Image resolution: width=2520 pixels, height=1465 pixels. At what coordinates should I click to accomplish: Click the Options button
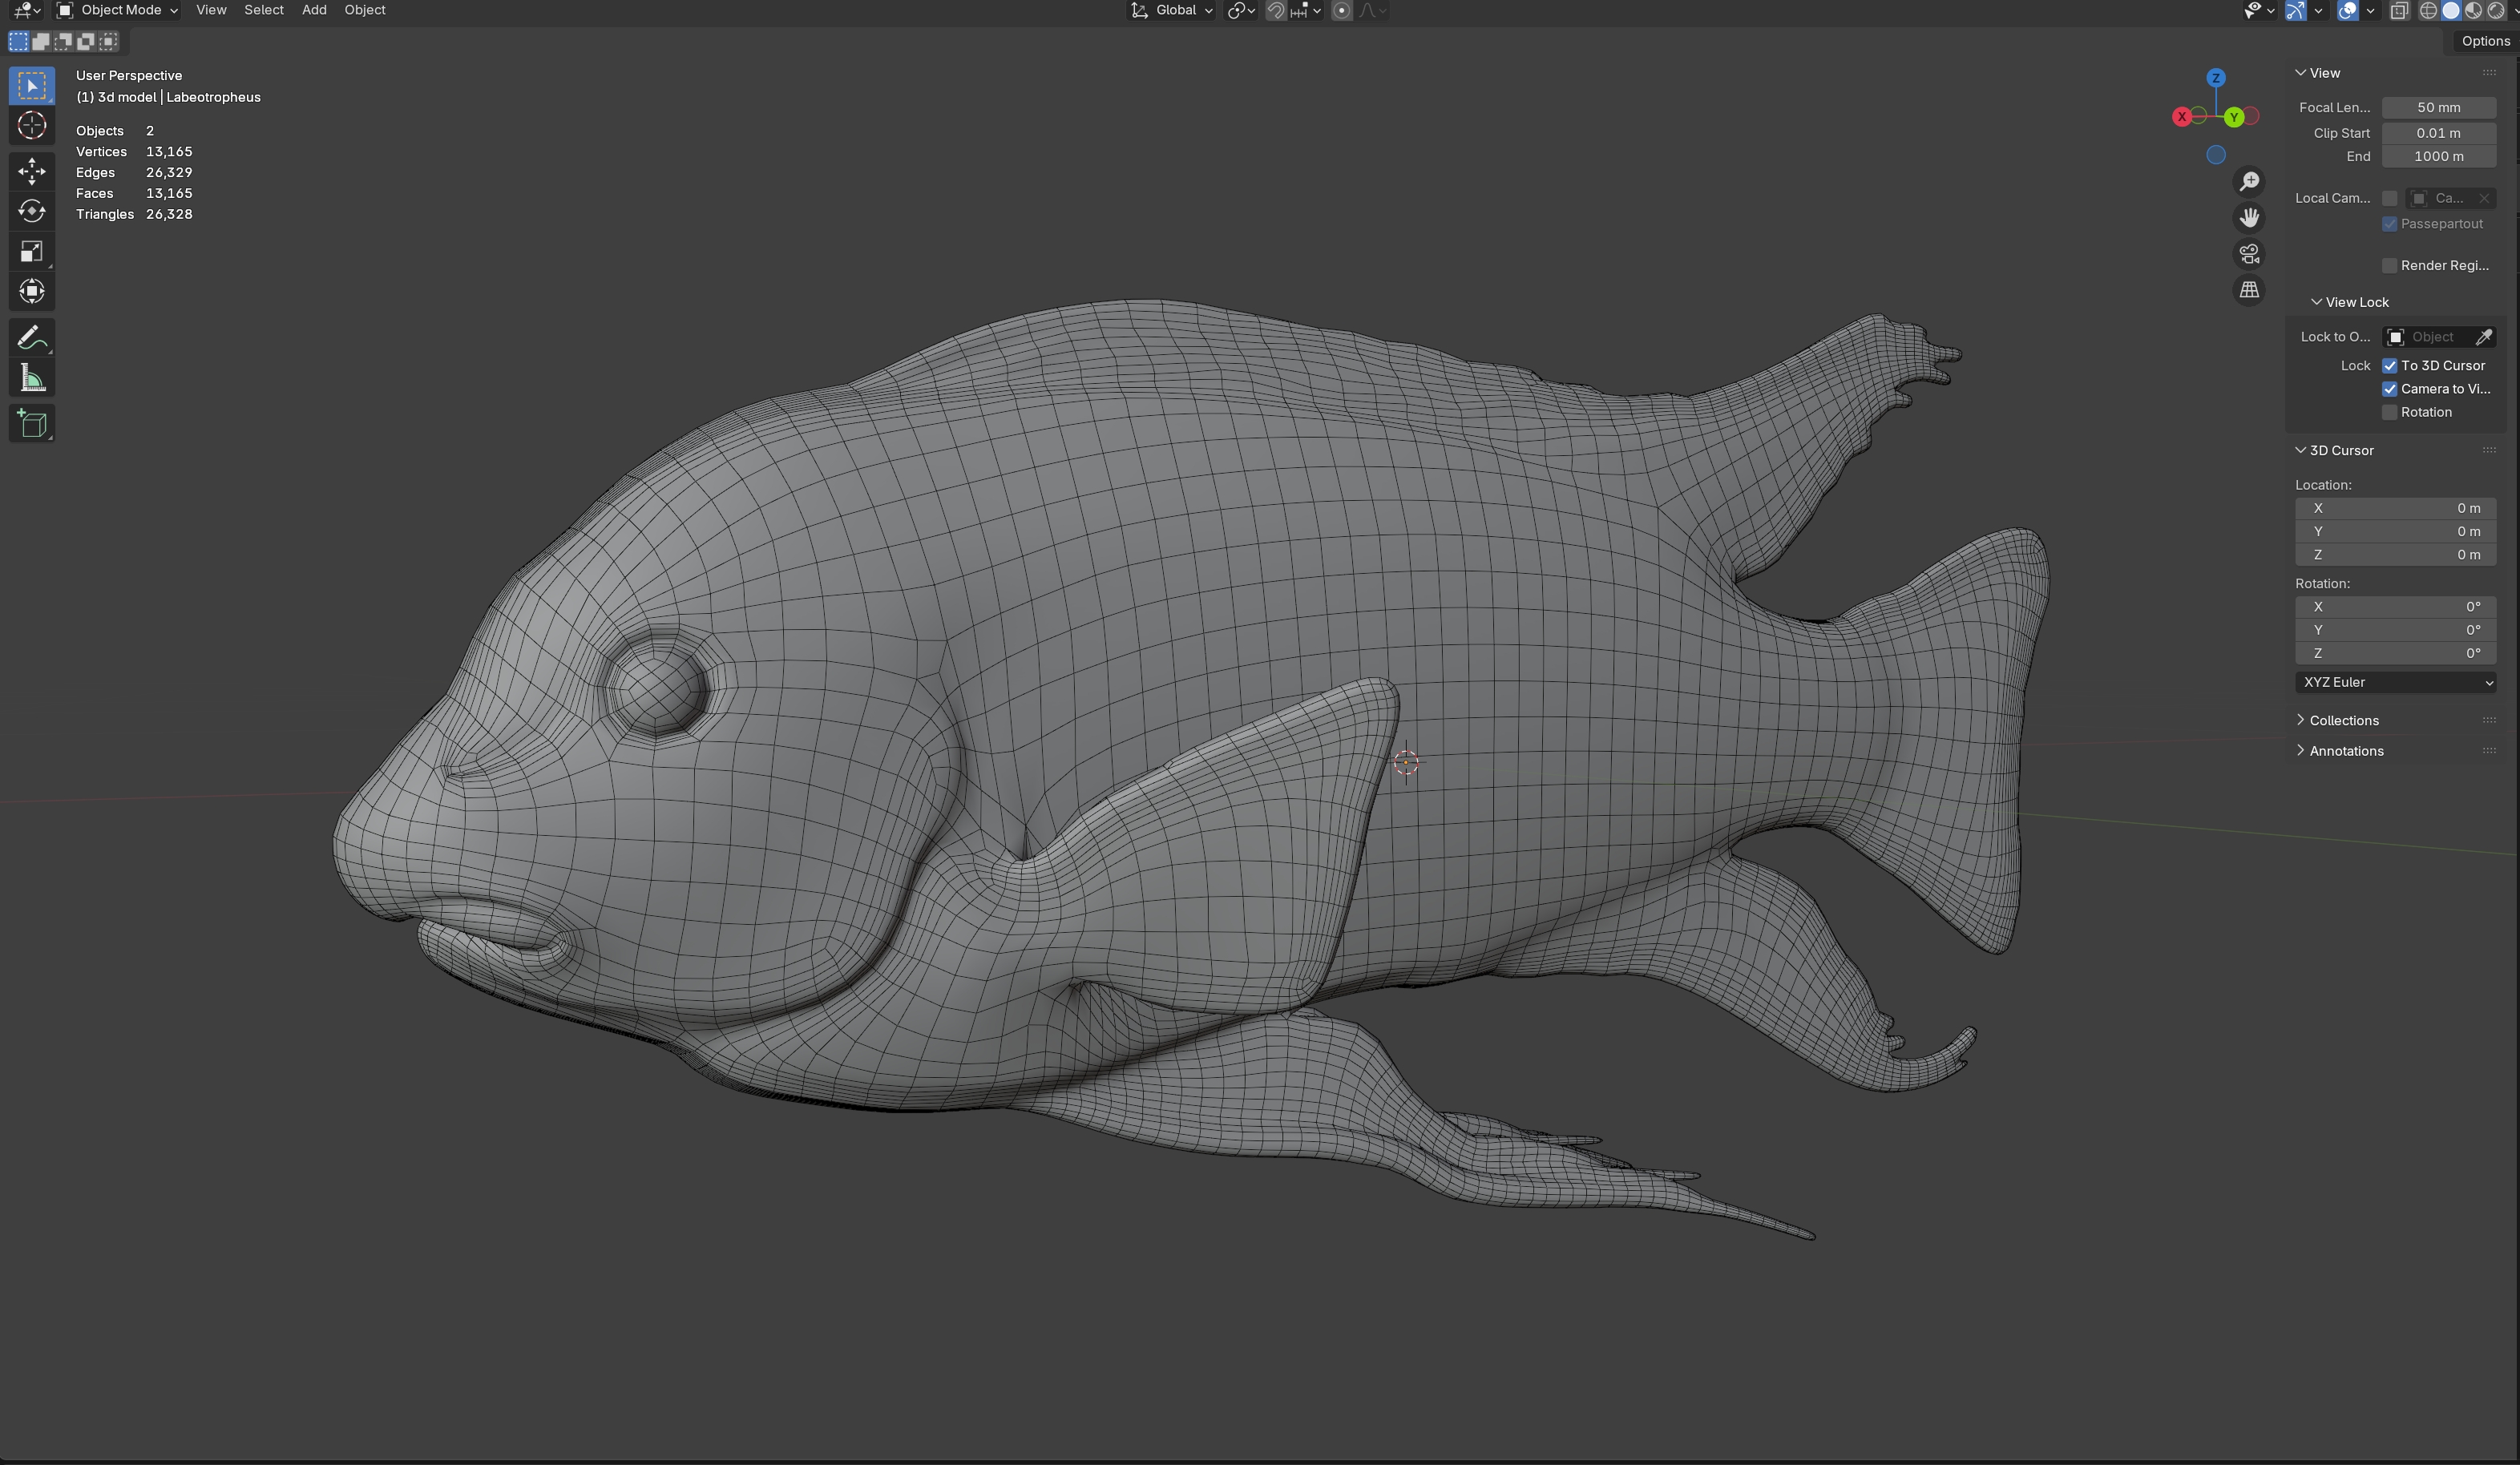[x=2485, y=41]
